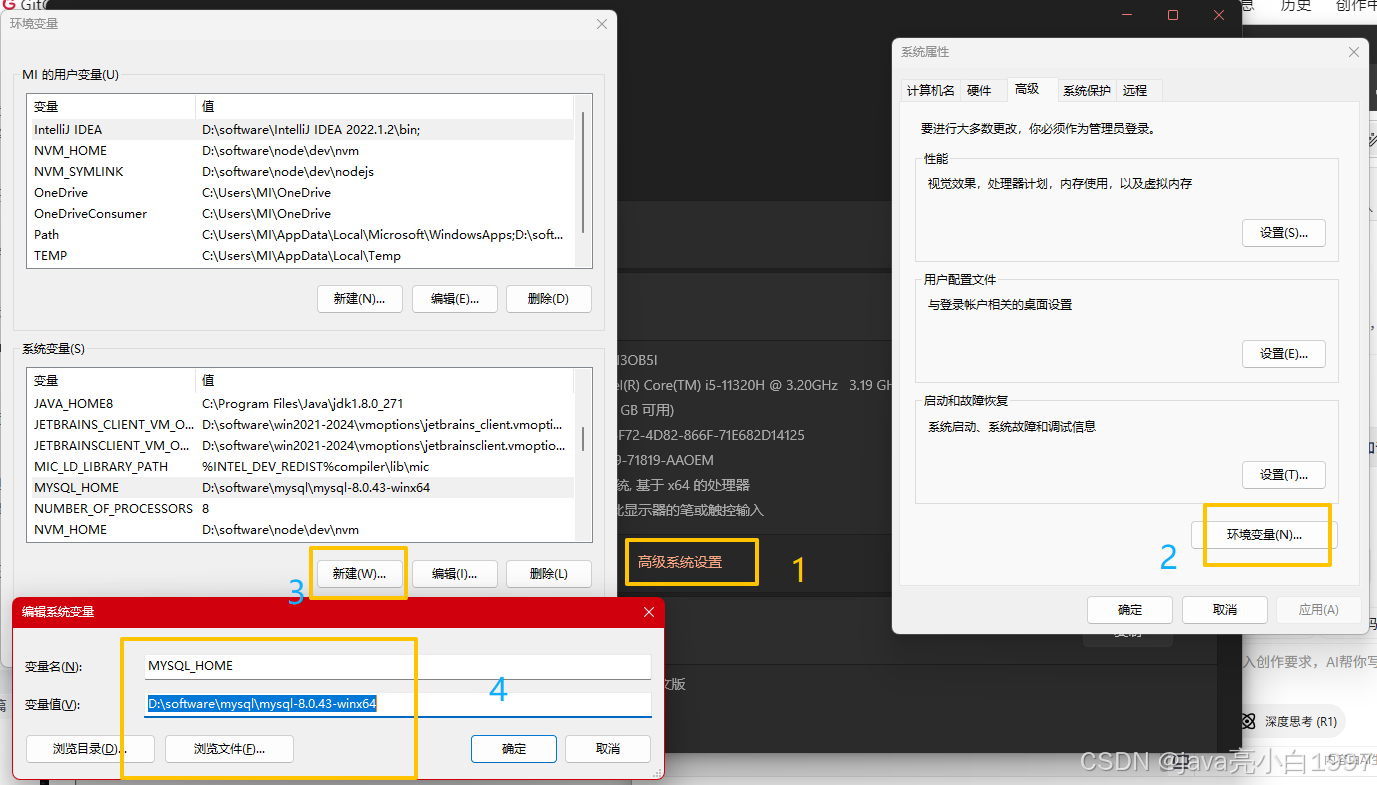
Task: Select the NUMBER_OF_PROCESSORS system variable
Action: pyautogui.click(x=300, y=509)
